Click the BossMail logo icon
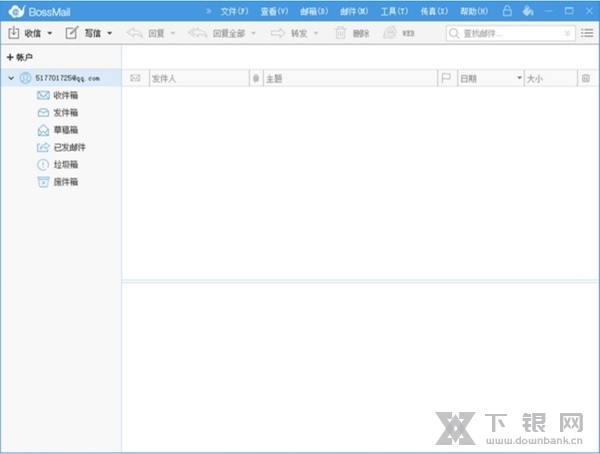 (x=17, y=11)
